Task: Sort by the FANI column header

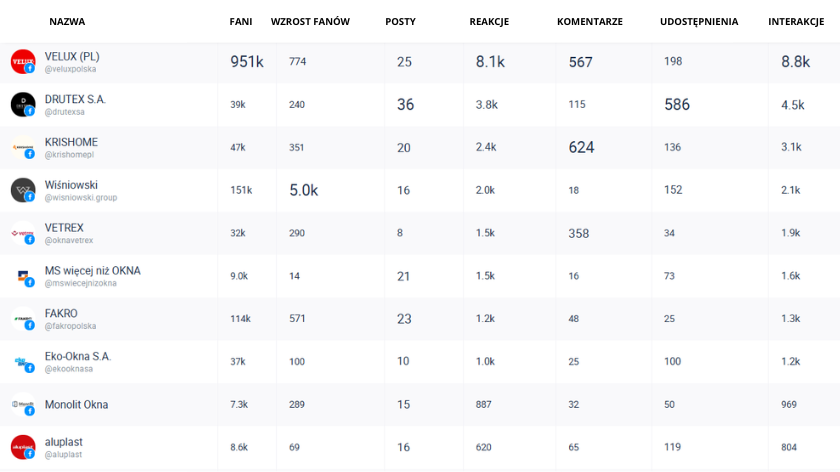Action: click(x=241, y=21)
